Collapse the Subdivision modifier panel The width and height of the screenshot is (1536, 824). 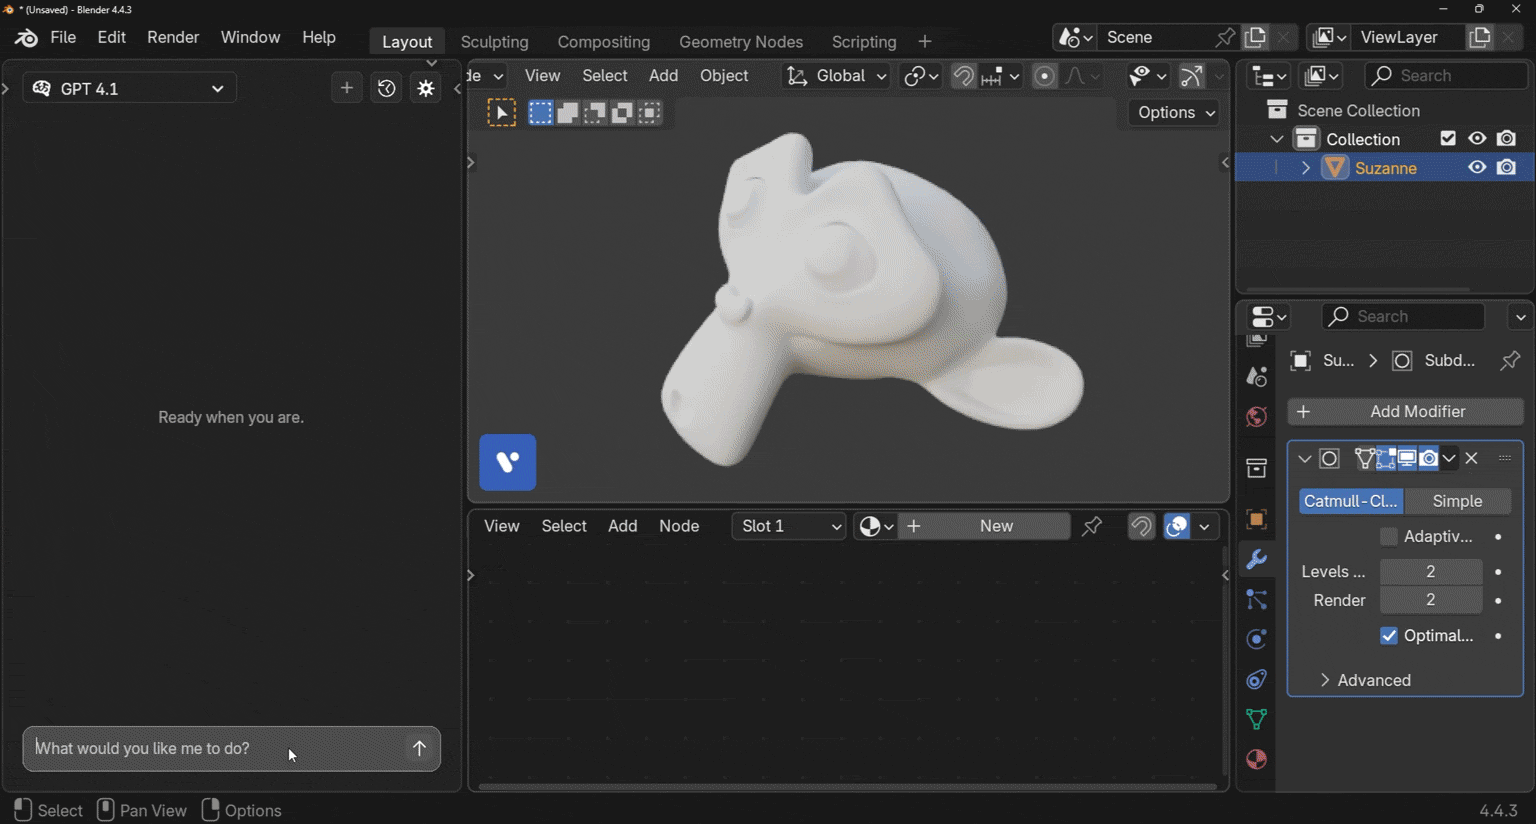click(1305, 459)
